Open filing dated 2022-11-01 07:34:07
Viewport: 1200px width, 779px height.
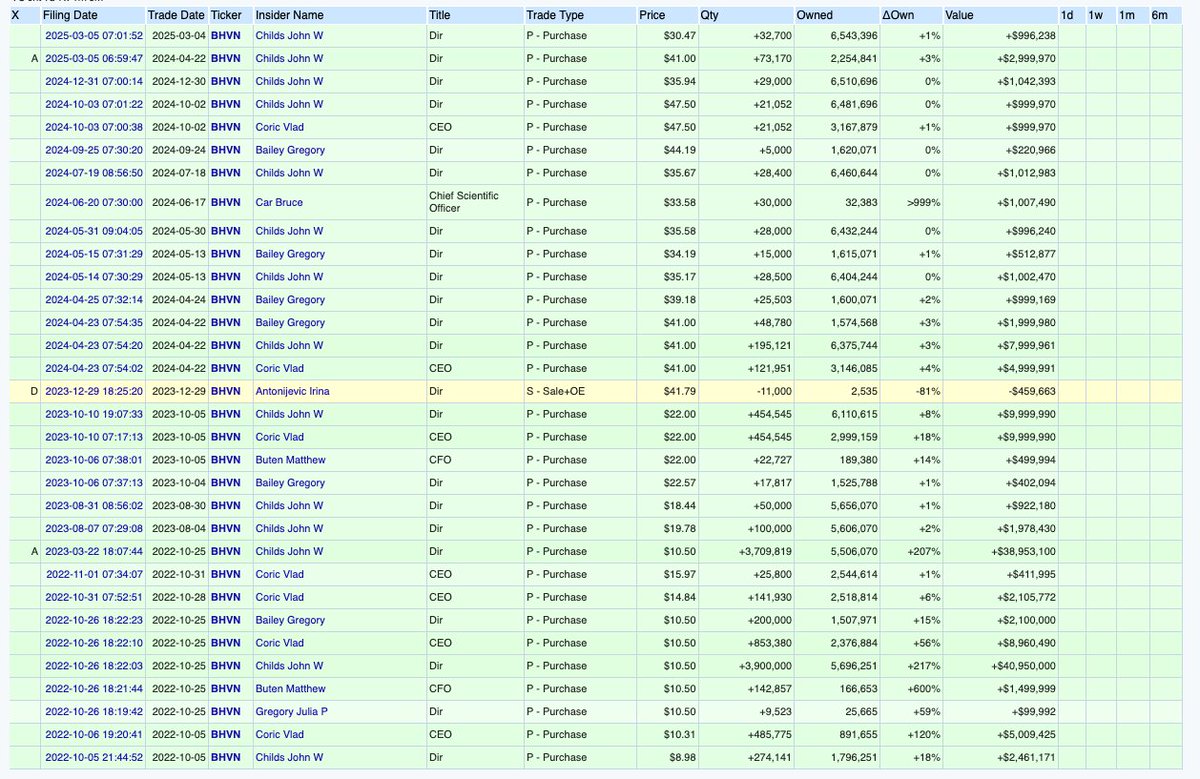pyautogui.click(x=94, y=574)
